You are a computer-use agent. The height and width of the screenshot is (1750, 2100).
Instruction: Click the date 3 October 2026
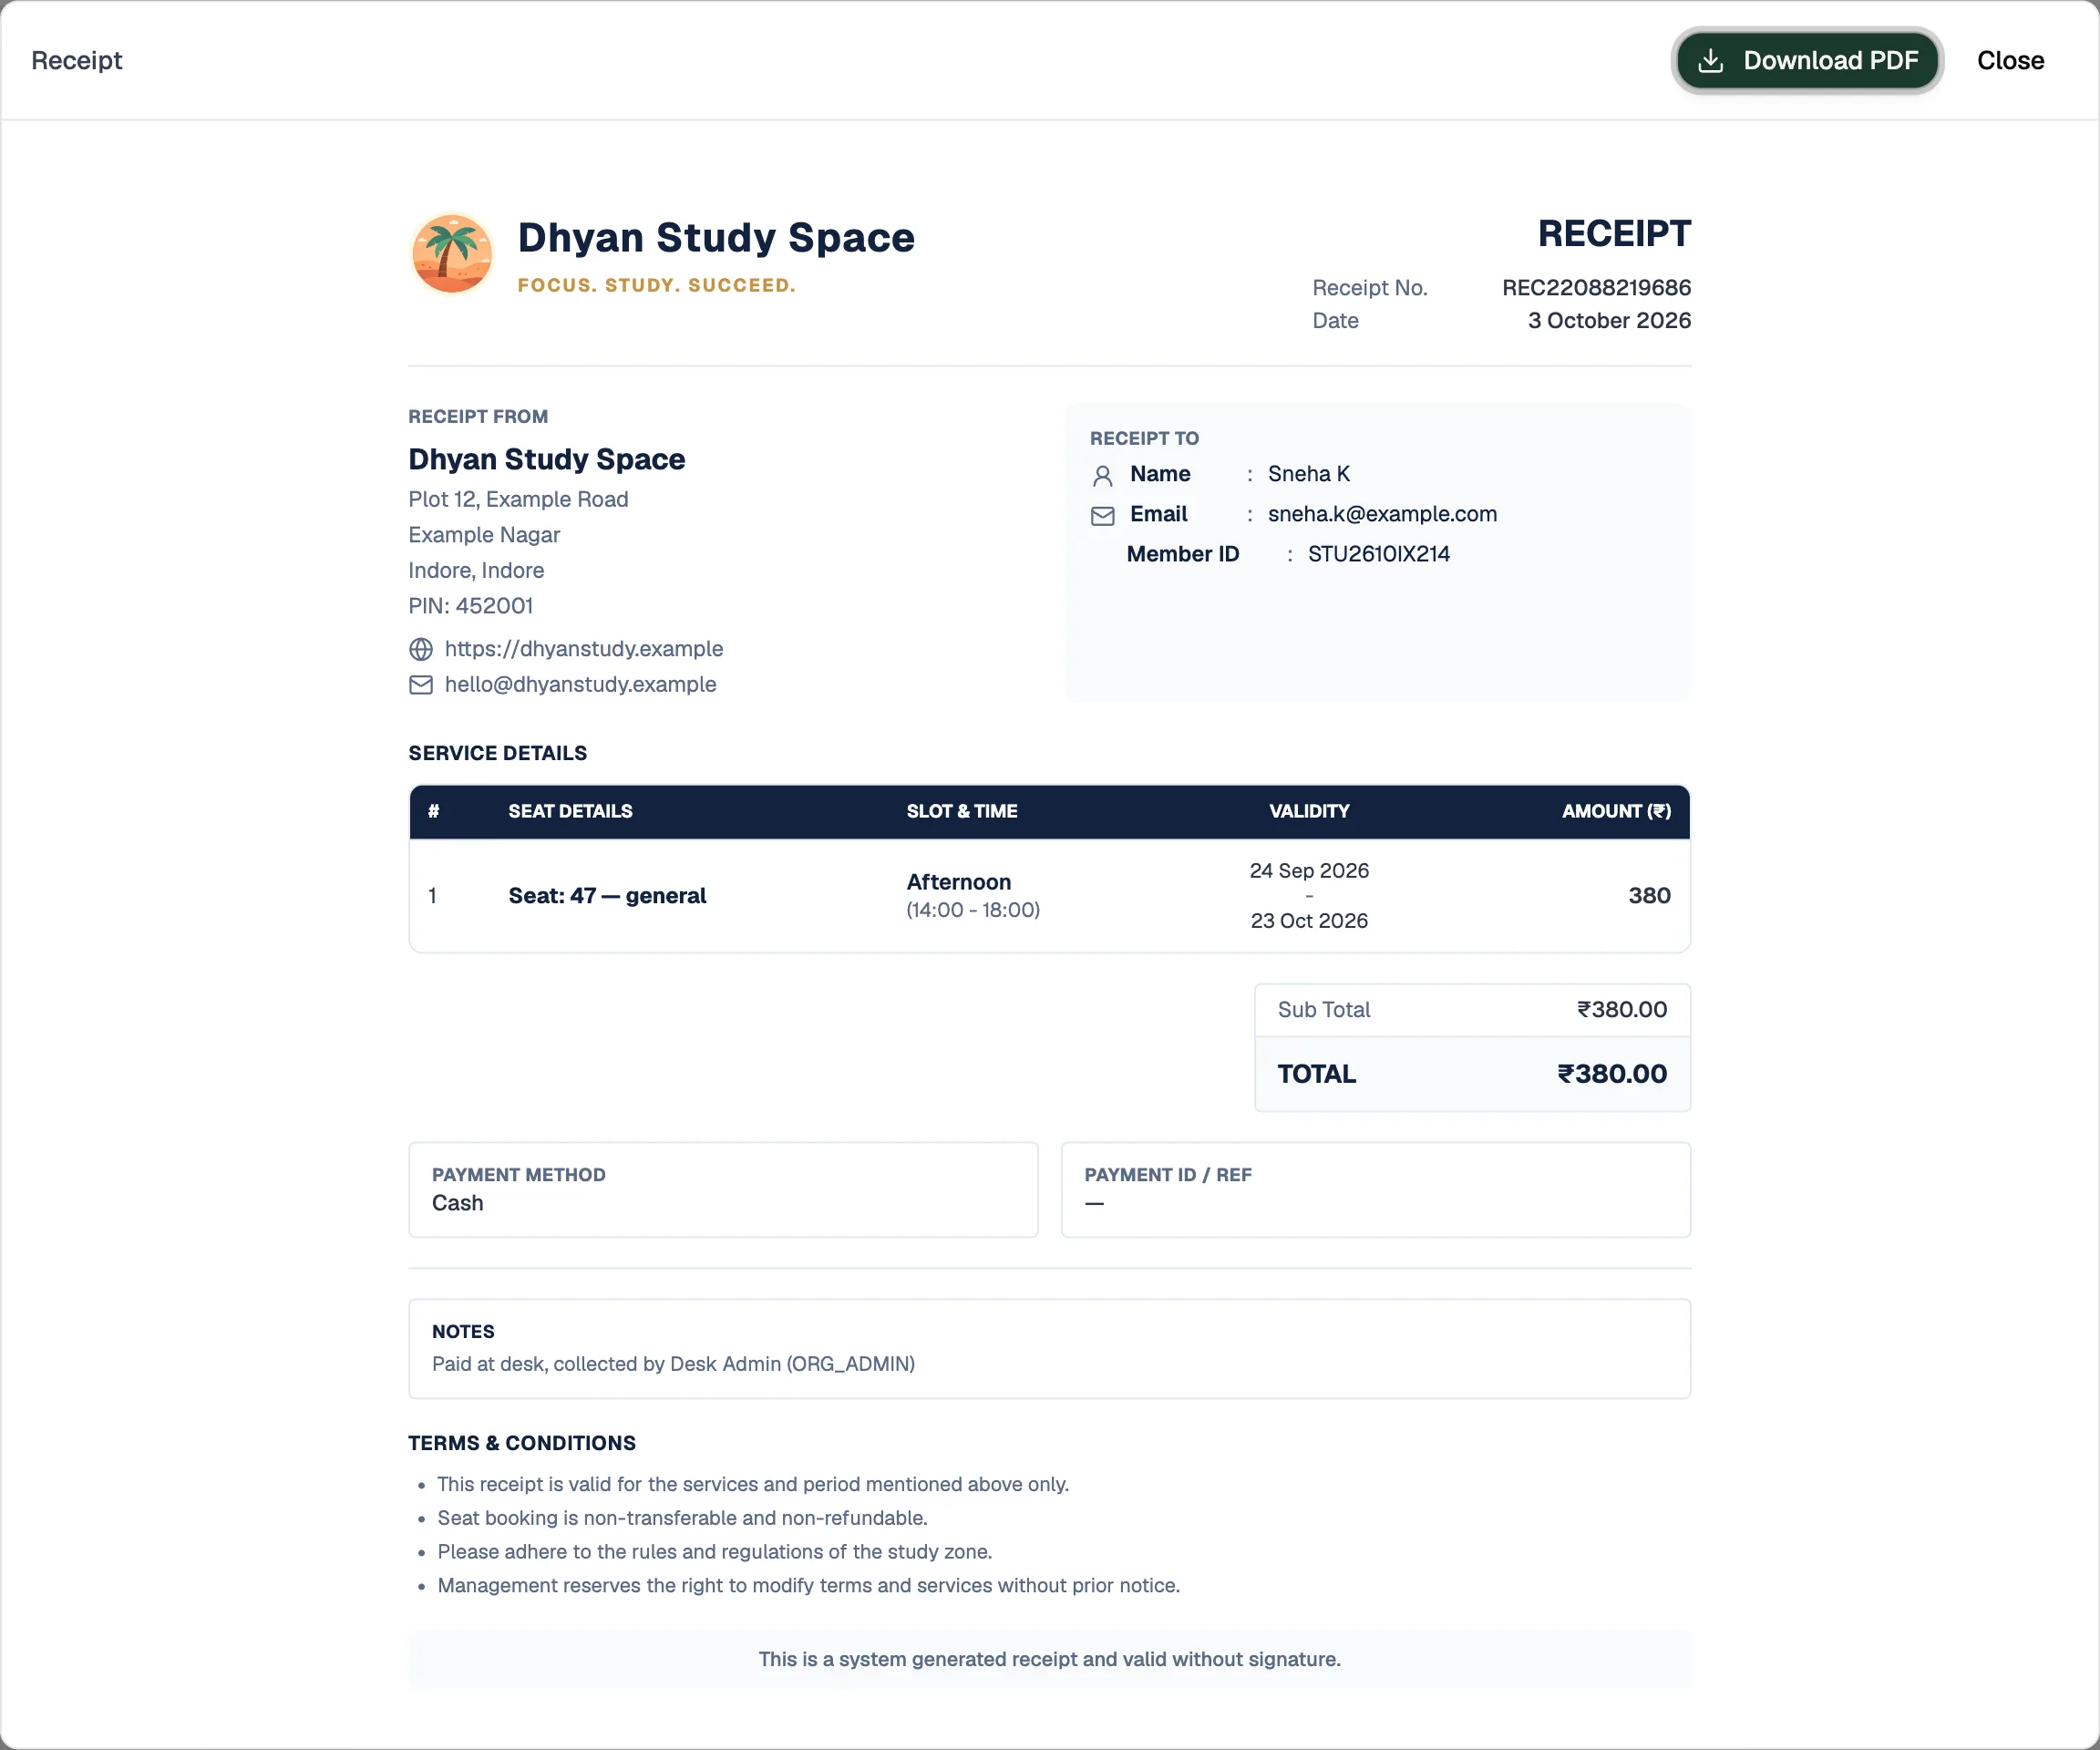tap(1609, 321)
